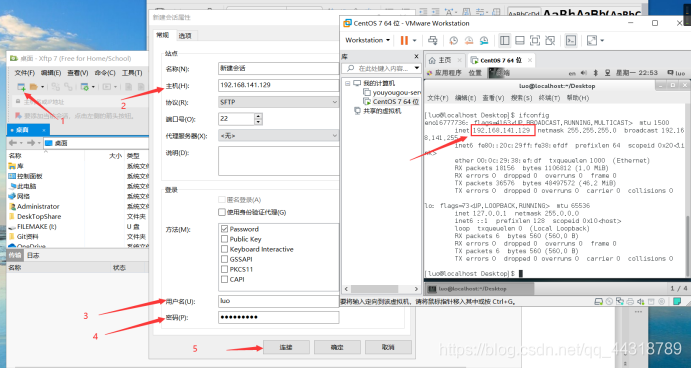Image resolution: width=692 pixels, height=368 pixels.
Task: Click the console view icon in VMware toolbar
Action: point(571,40)
